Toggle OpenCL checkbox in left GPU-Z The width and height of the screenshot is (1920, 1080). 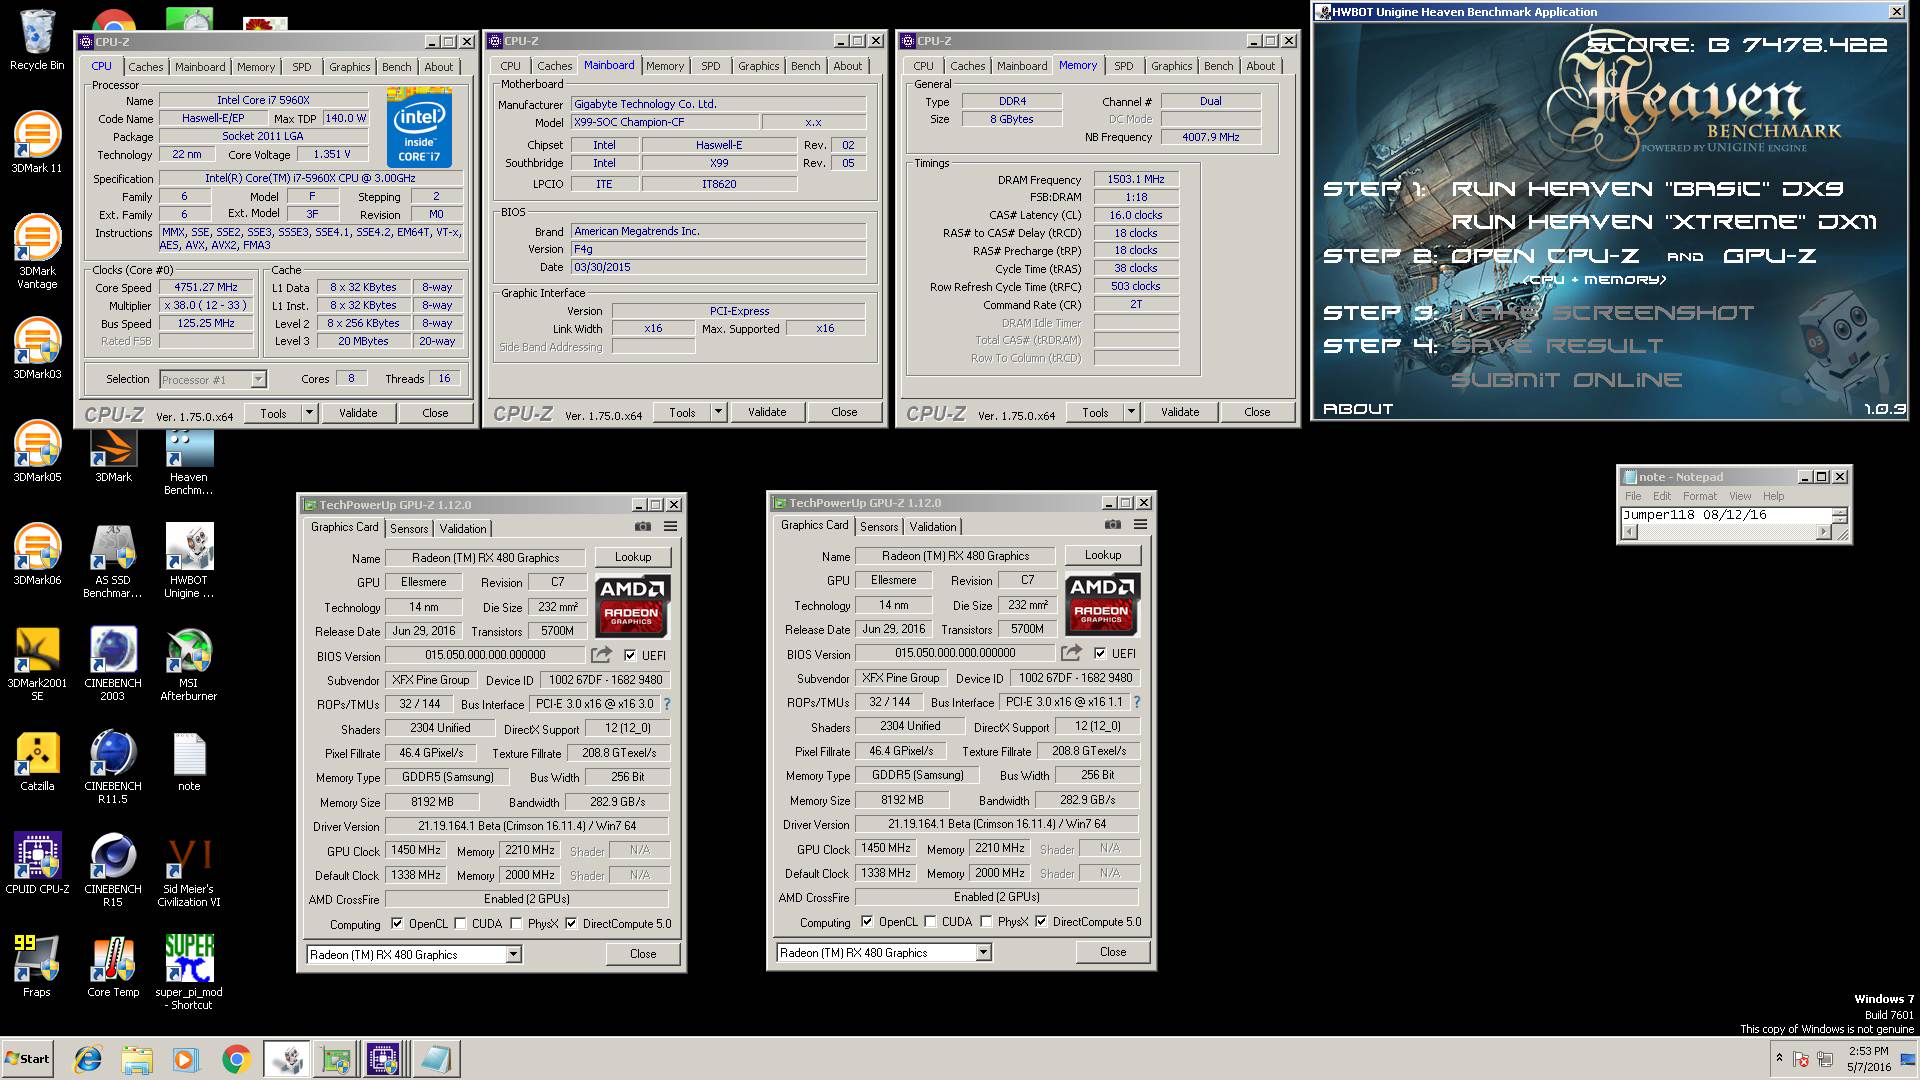(397, 924)
